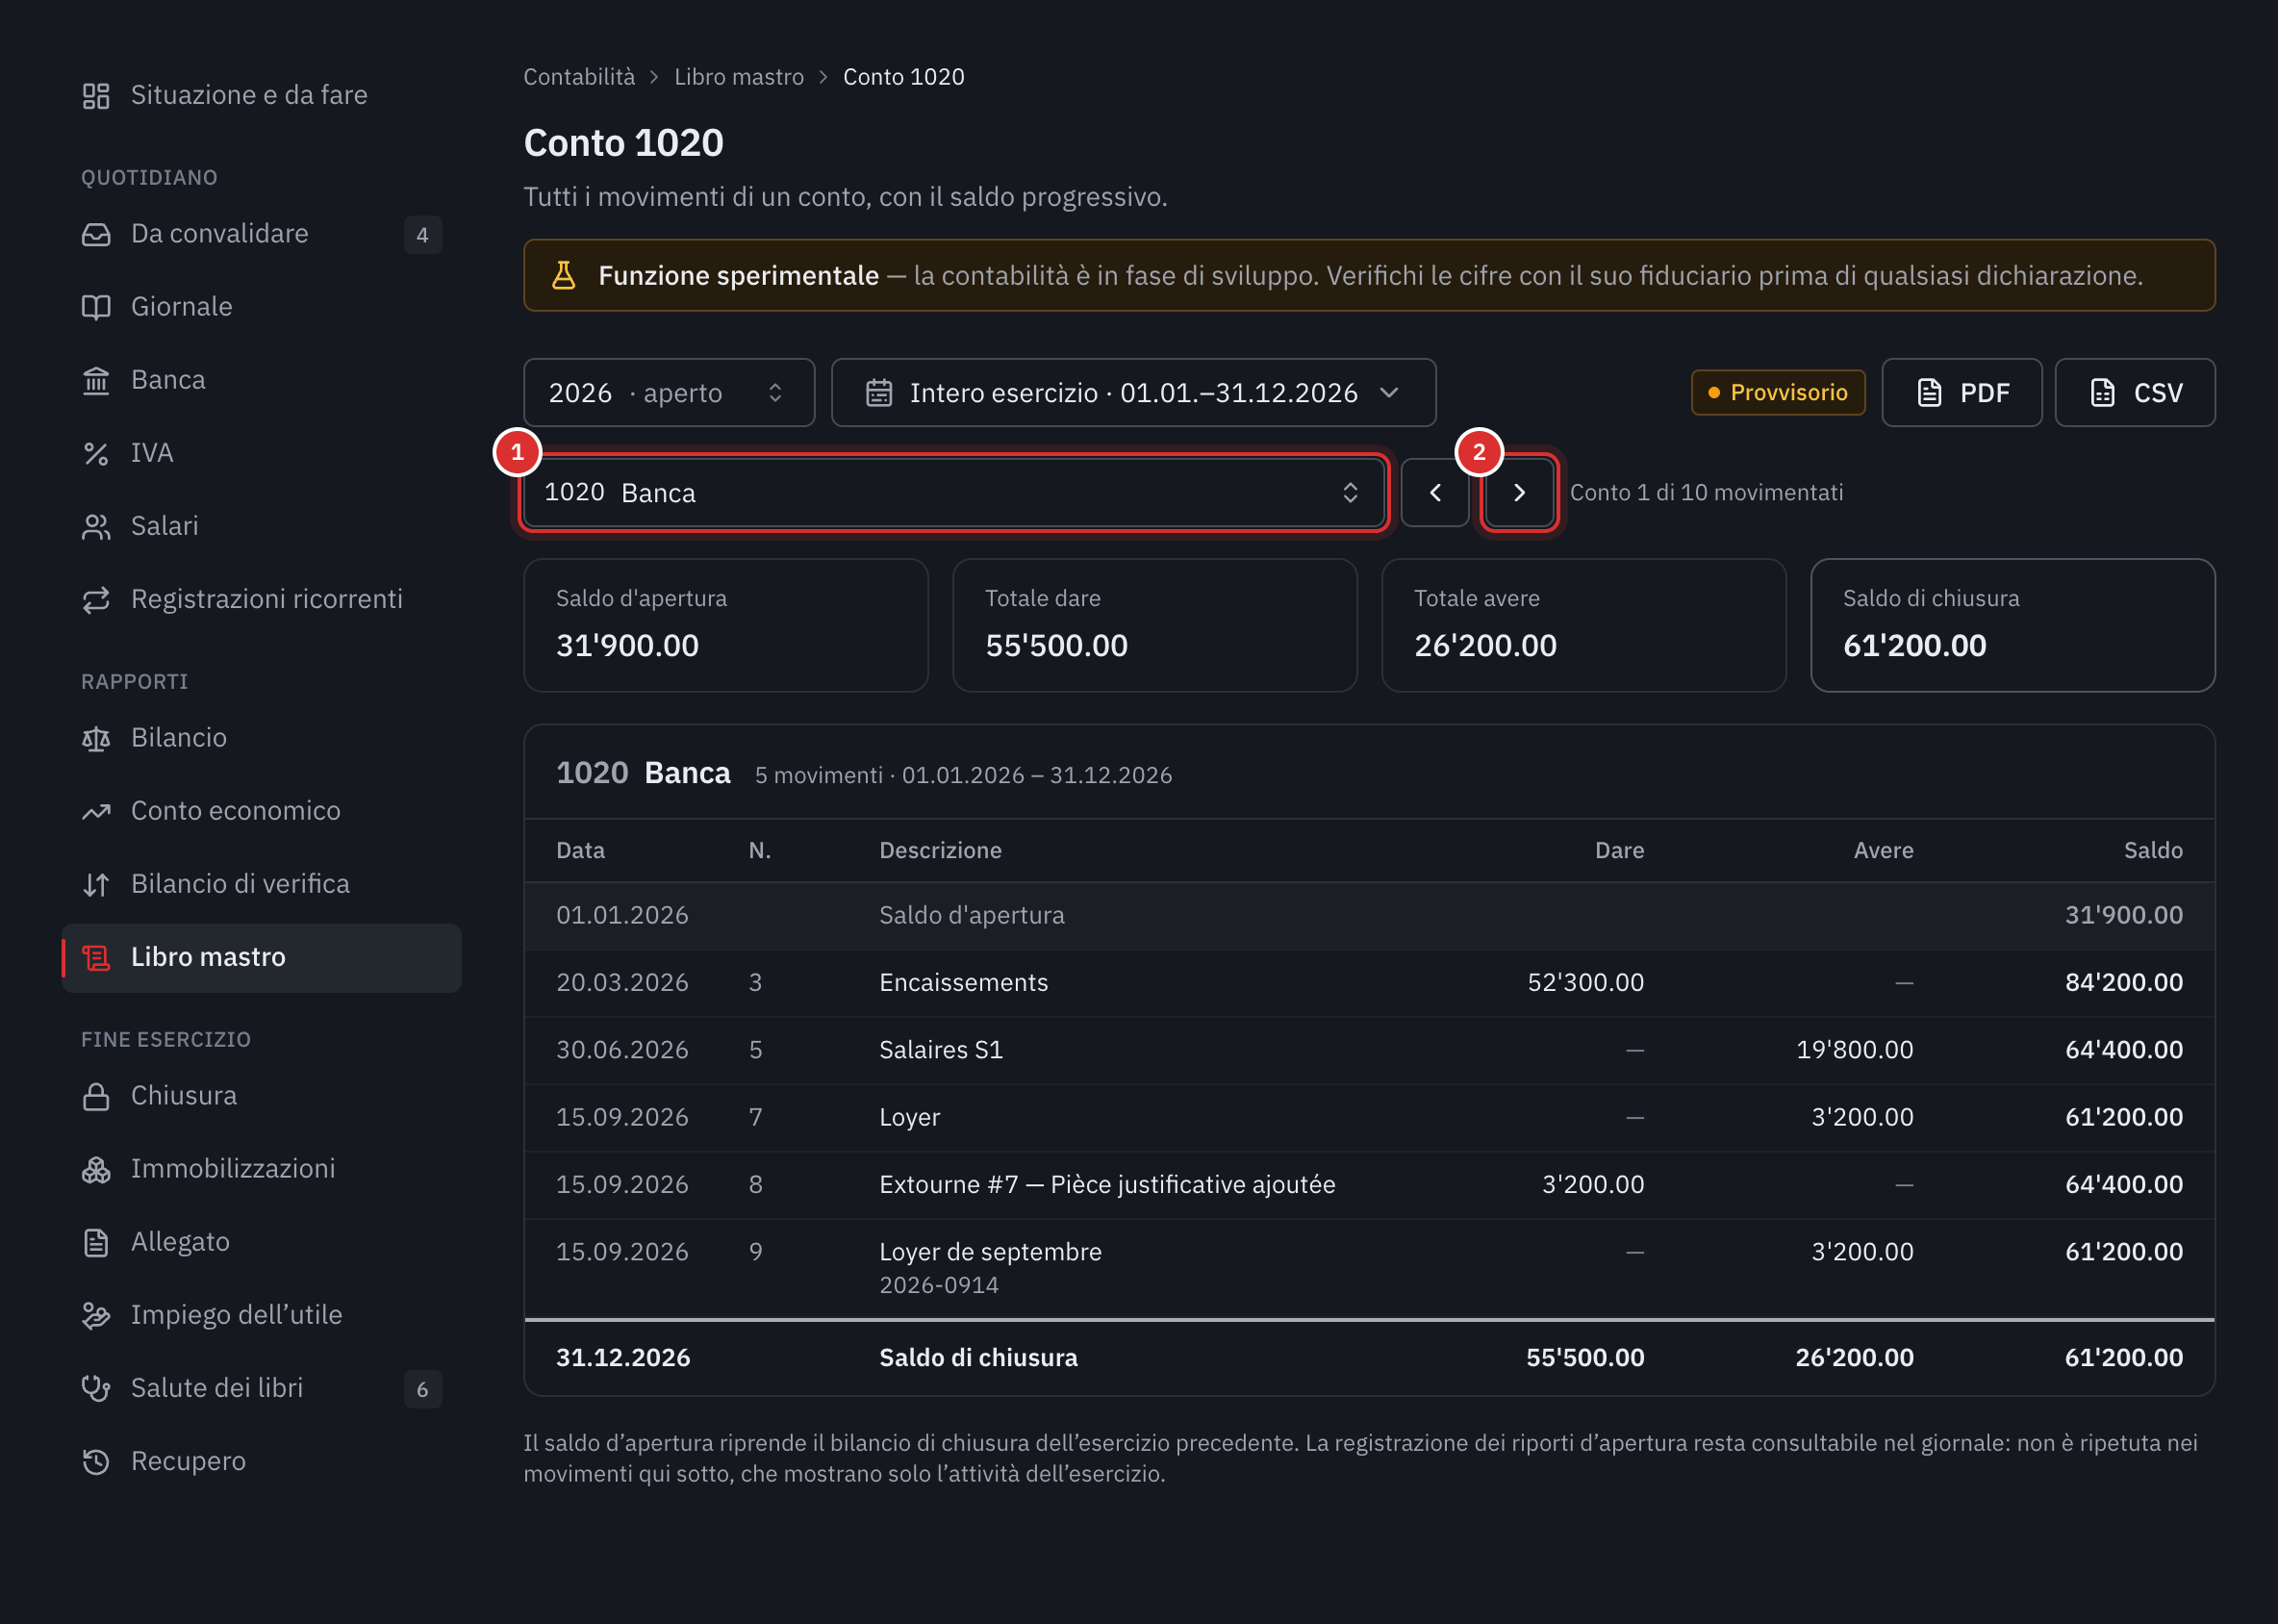Click the Chiusura lock icon
2278x1624 pixels.
(96, 1096)
